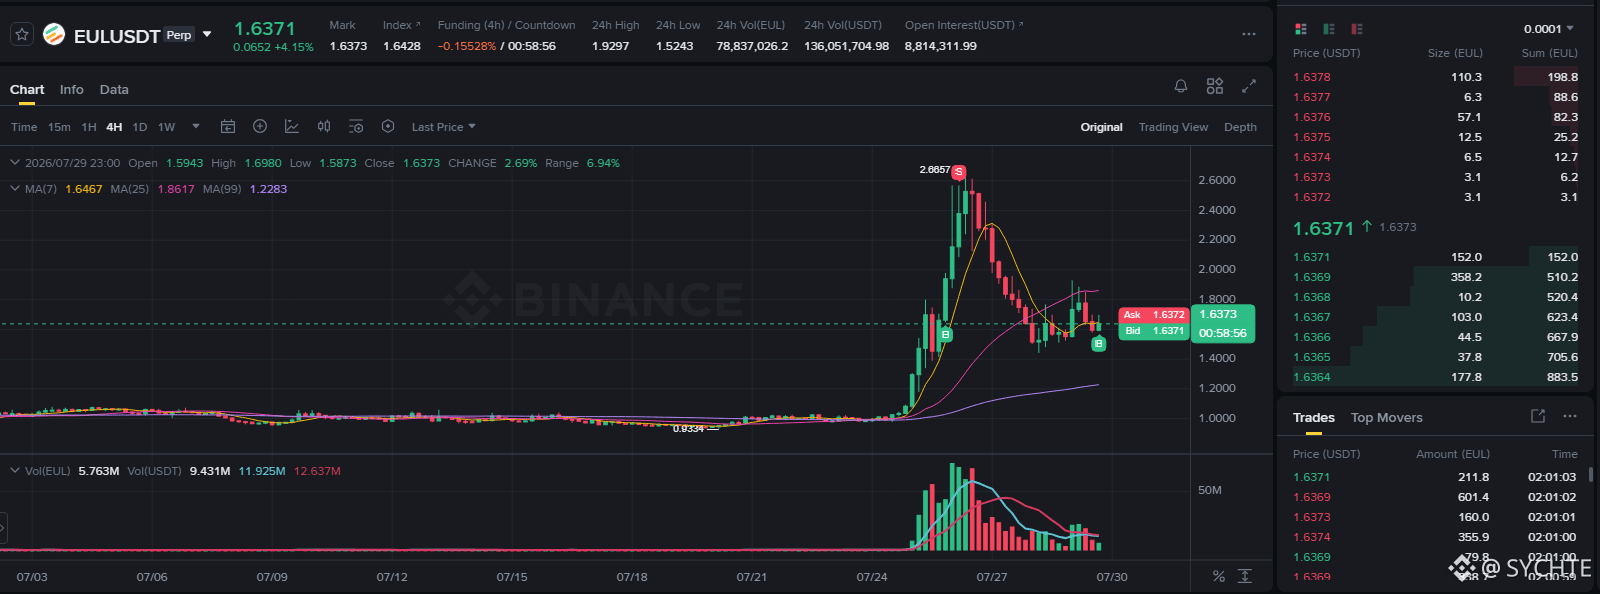Click ask price 1.6372 in order book
This screenshot has width=1600, height=594.
tap(1311, 197)
